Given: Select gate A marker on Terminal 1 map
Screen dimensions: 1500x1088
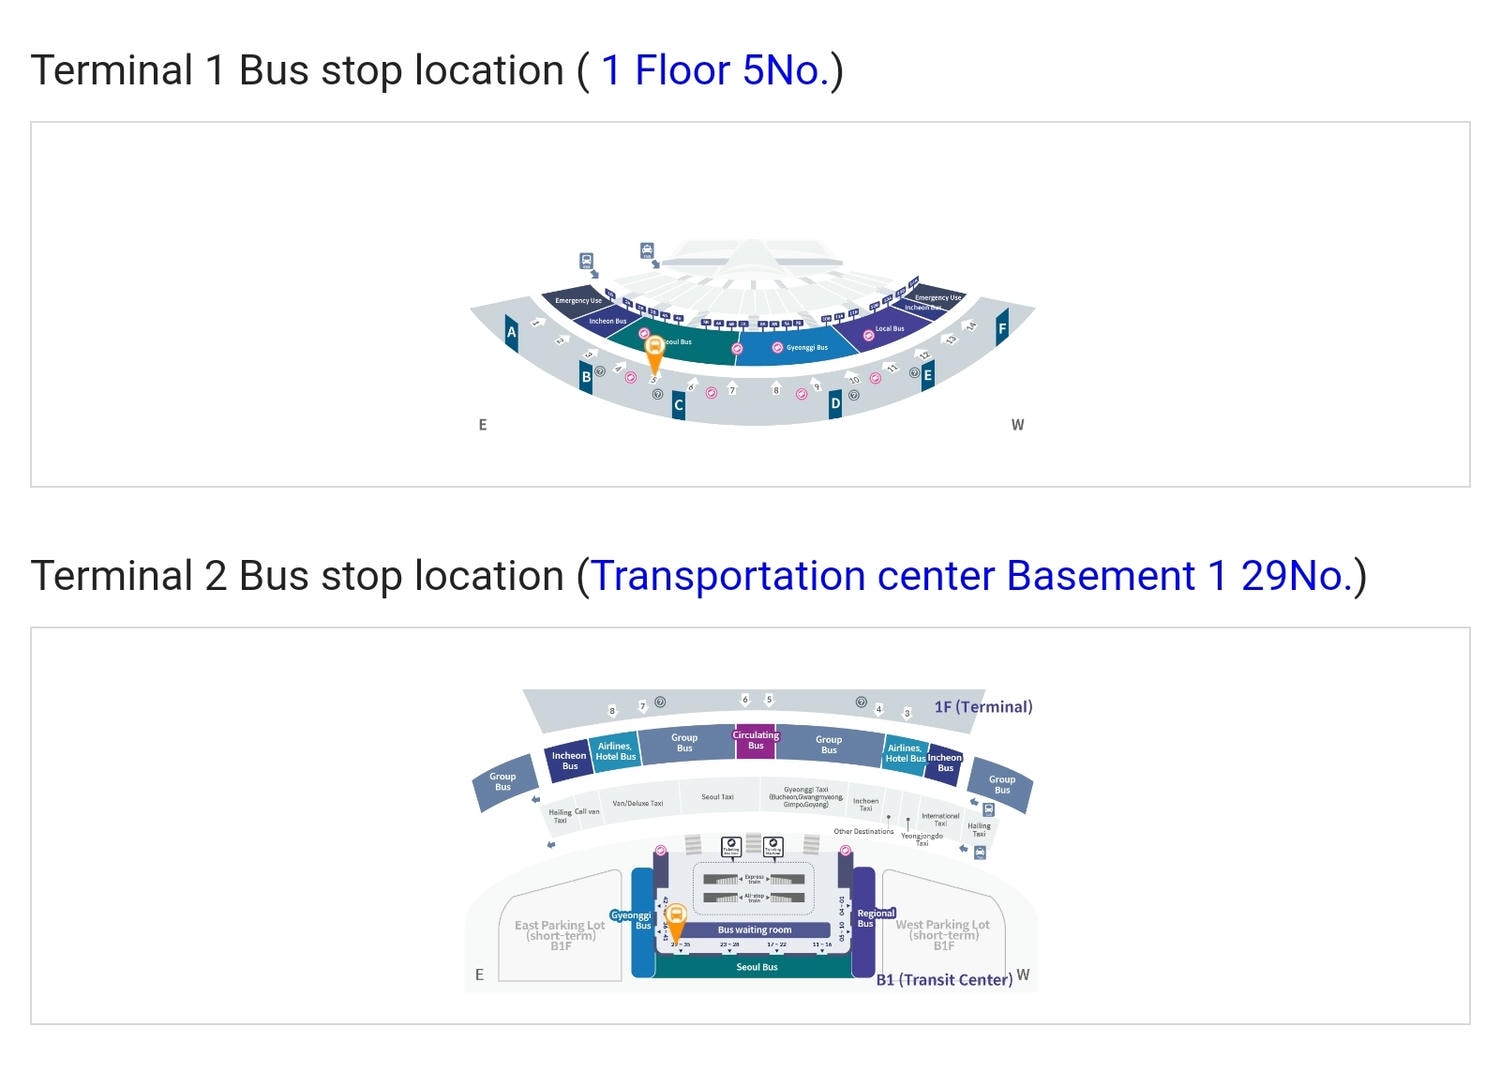Looking at the screenshot, I should (511, 333).
